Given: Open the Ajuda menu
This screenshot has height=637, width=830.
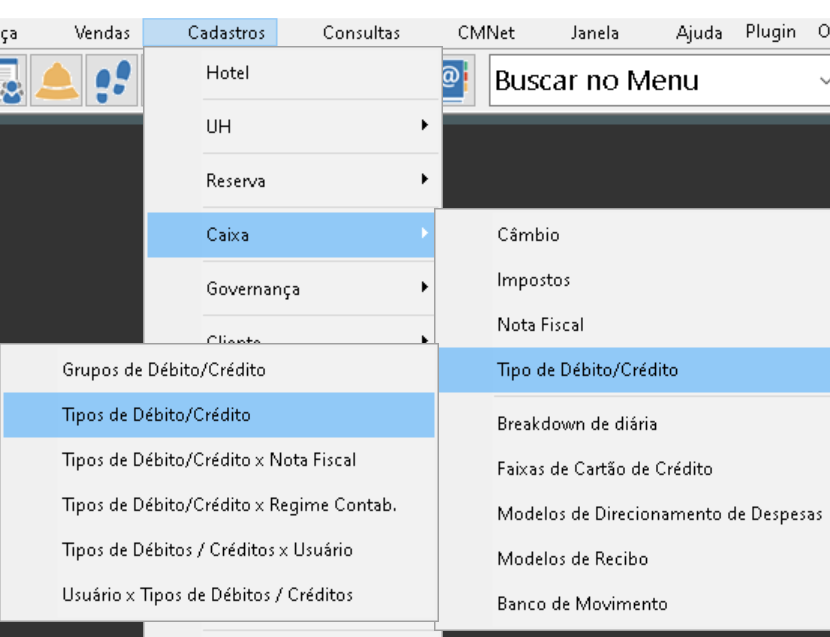Looking at the screenshot, I should (x=699, y=33).
